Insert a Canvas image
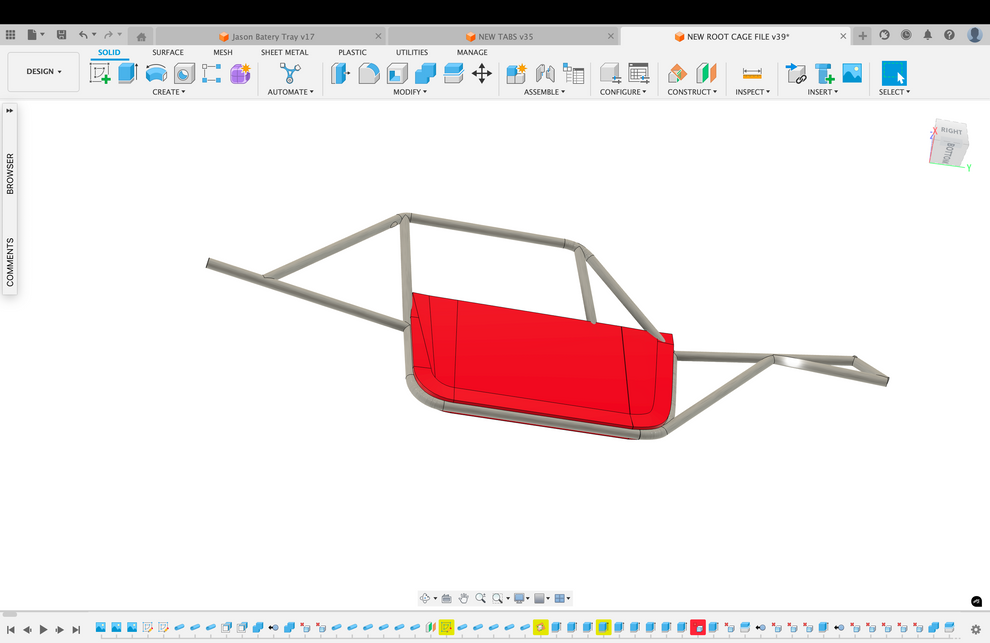The image size is (990, 643). pyautogui.click(x=851, y=73)
